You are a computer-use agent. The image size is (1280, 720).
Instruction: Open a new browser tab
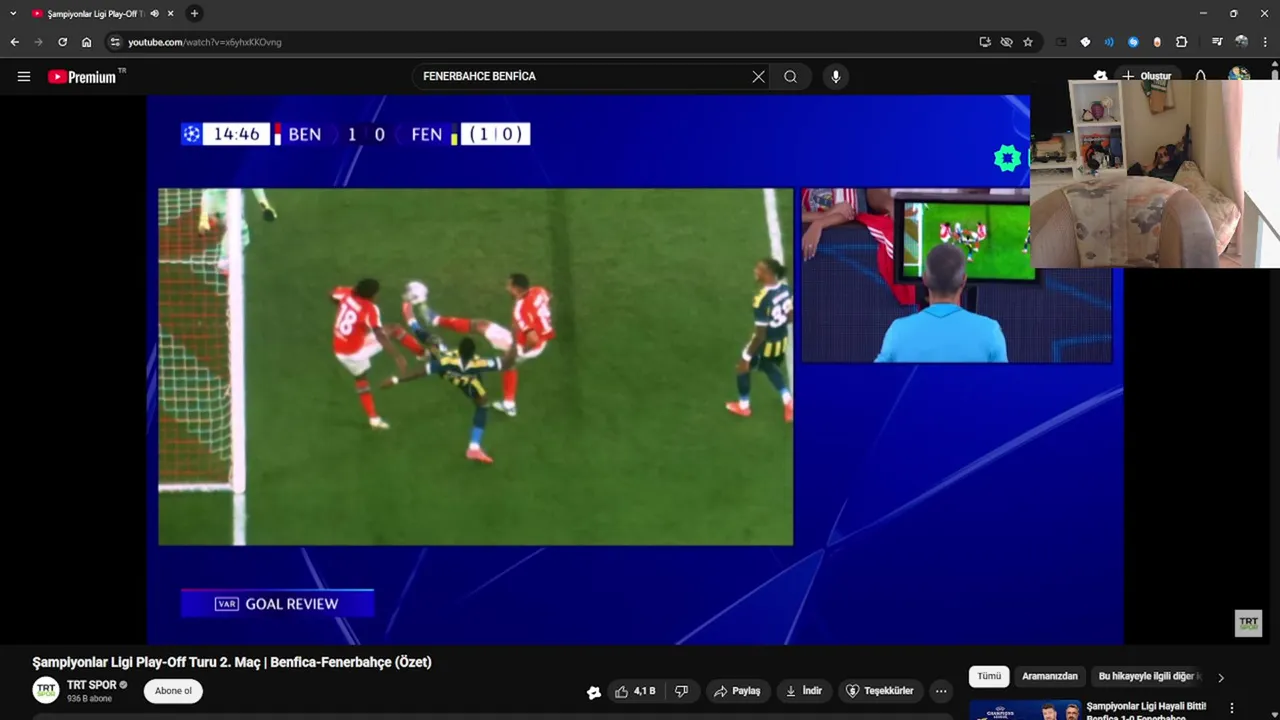pyautogui.click(x=194, y=13)
